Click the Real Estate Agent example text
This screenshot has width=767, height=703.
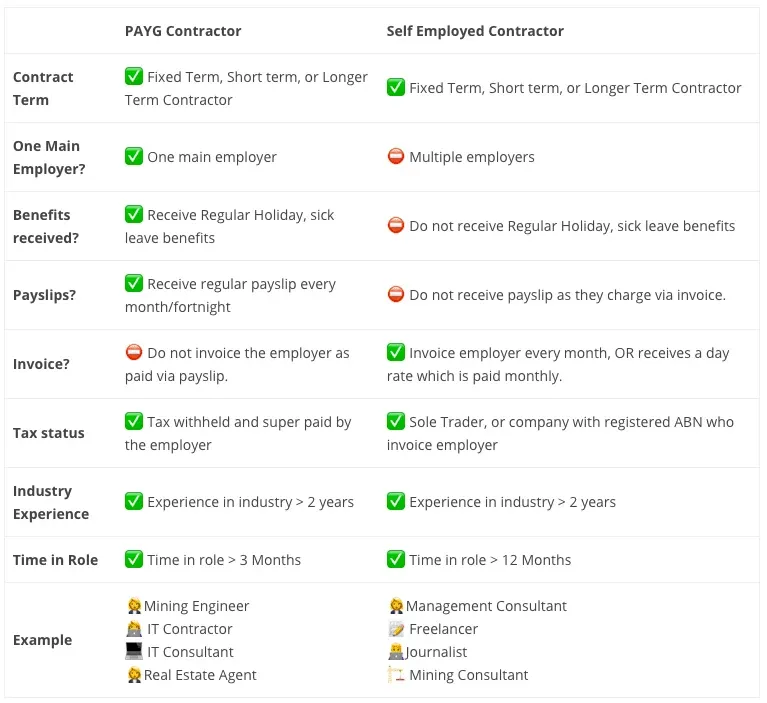200,675
